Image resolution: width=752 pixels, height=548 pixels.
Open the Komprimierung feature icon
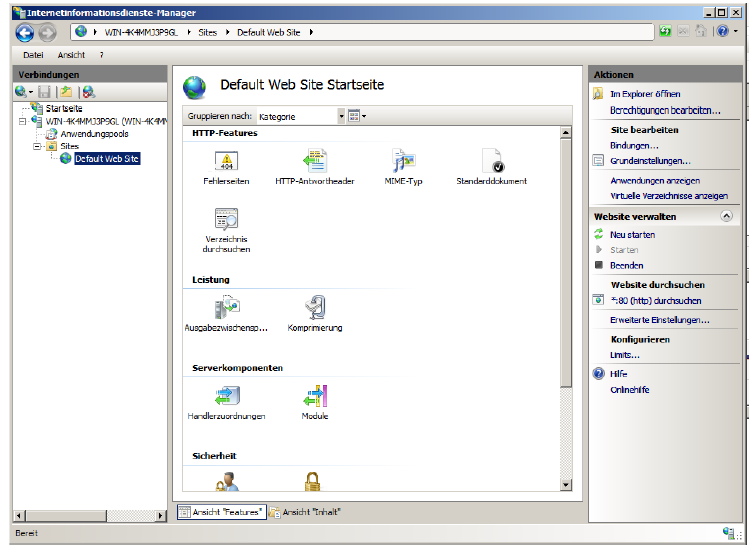(x=314, y=308)
